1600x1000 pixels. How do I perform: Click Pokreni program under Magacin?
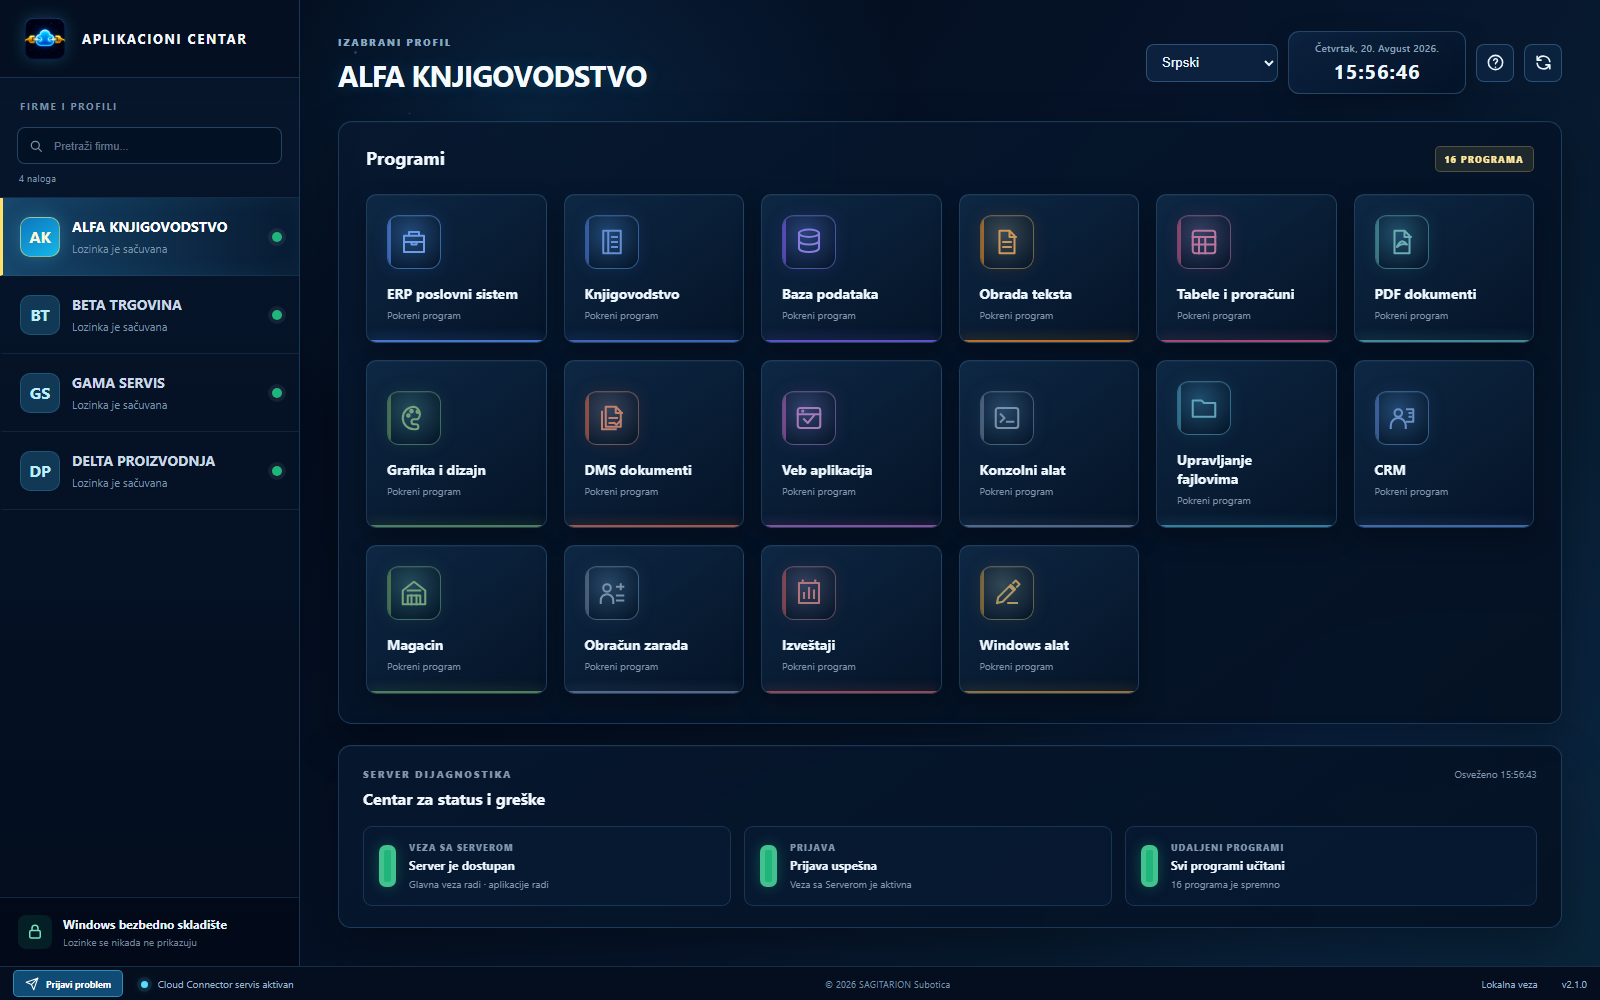(424, 667)
